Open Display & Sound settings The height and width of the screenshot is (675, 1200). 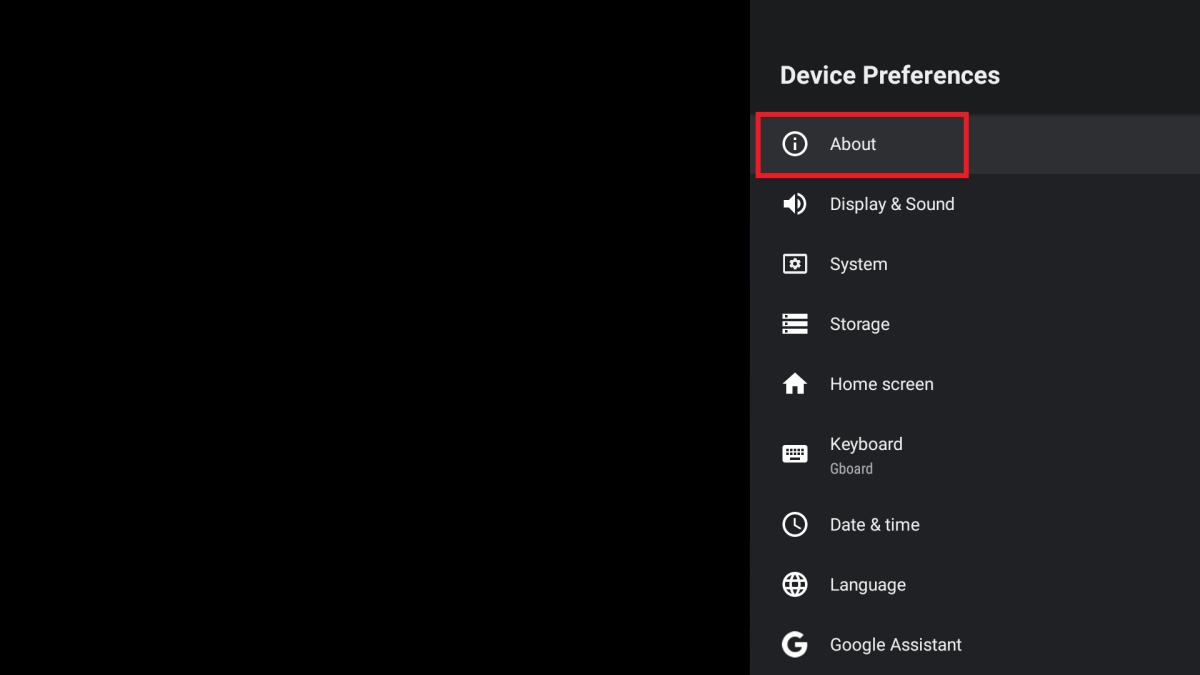pos(892,204)
